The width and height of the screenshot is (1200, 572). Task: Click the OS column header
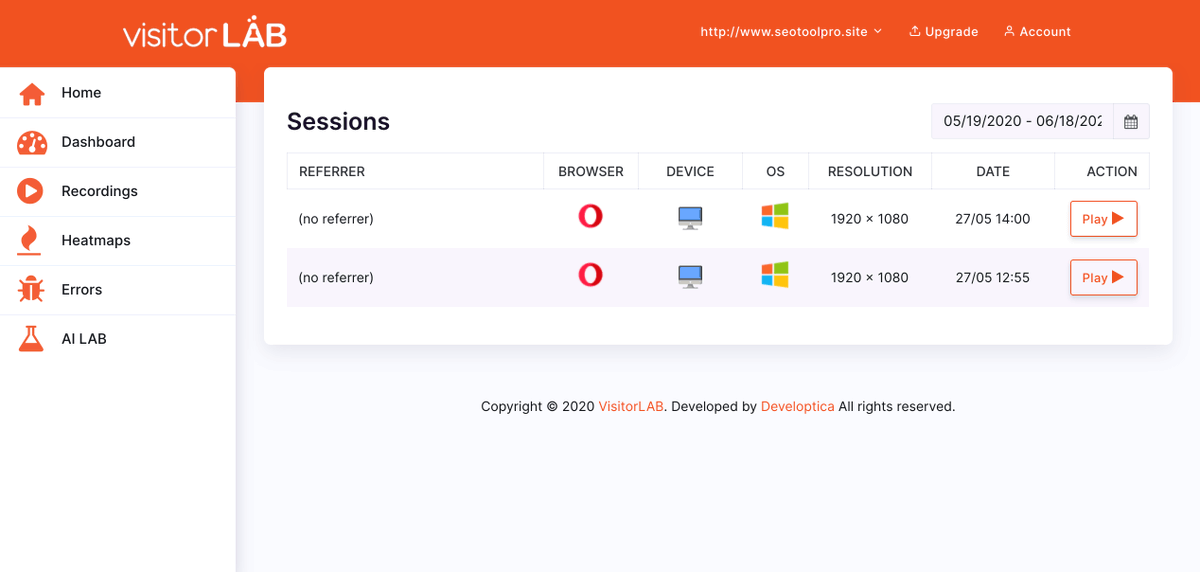[x=775, y=172]
